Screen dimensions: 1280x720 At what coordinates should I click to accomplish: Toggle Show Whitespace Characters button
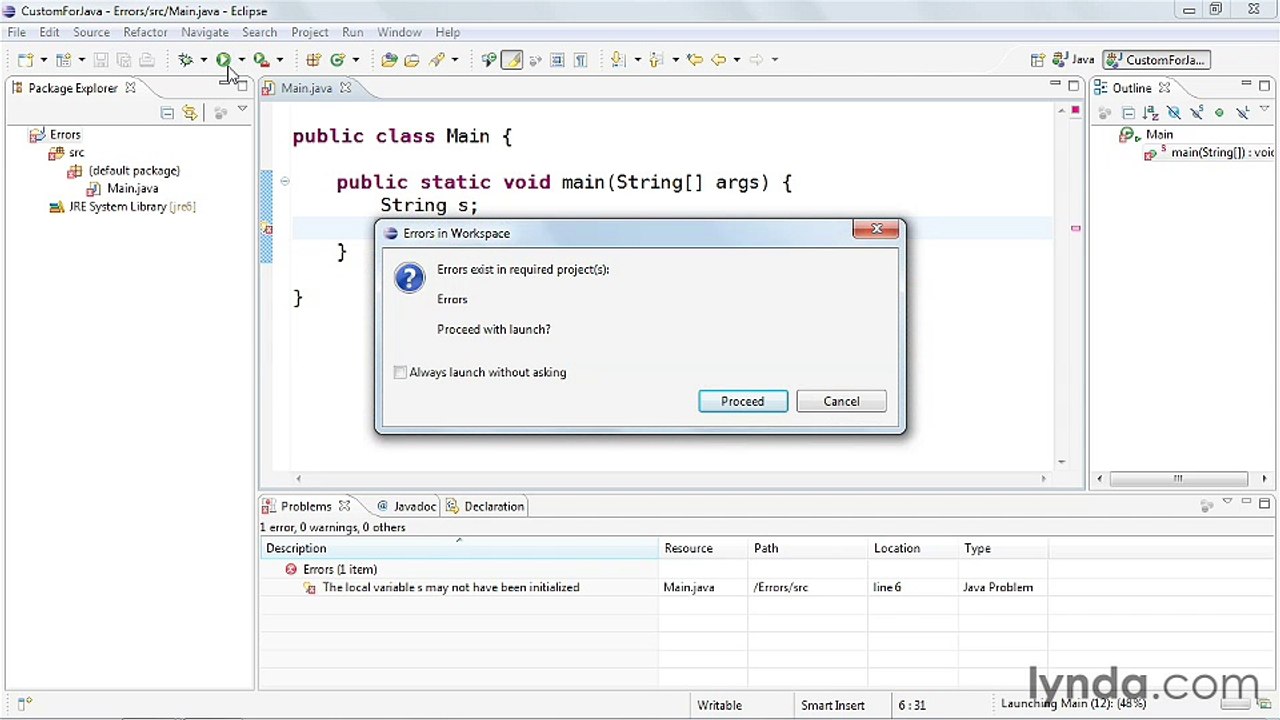[580, 60]
